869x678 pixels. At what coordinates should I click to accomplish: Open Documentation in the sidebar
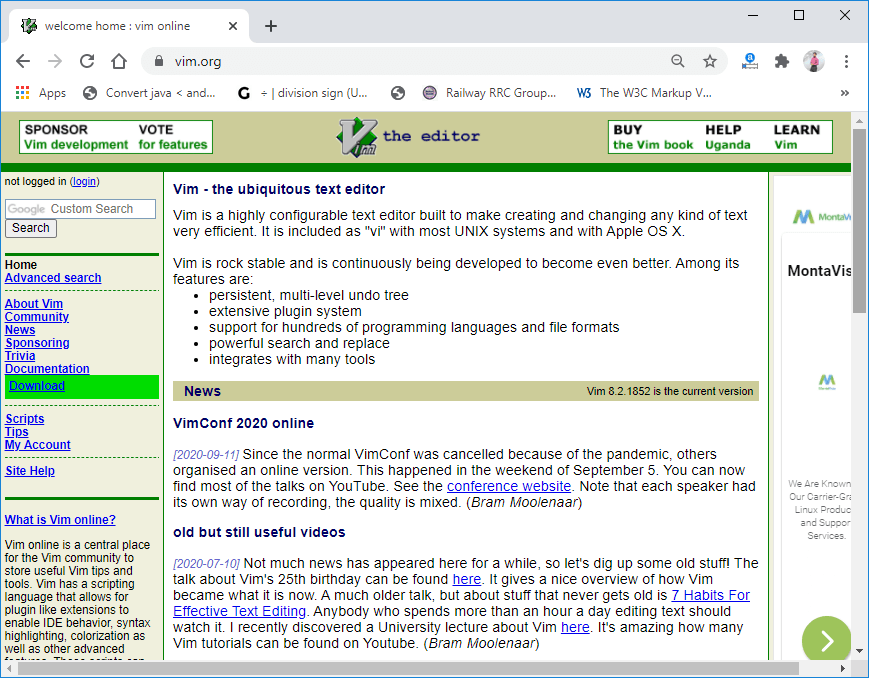point(47,369)
